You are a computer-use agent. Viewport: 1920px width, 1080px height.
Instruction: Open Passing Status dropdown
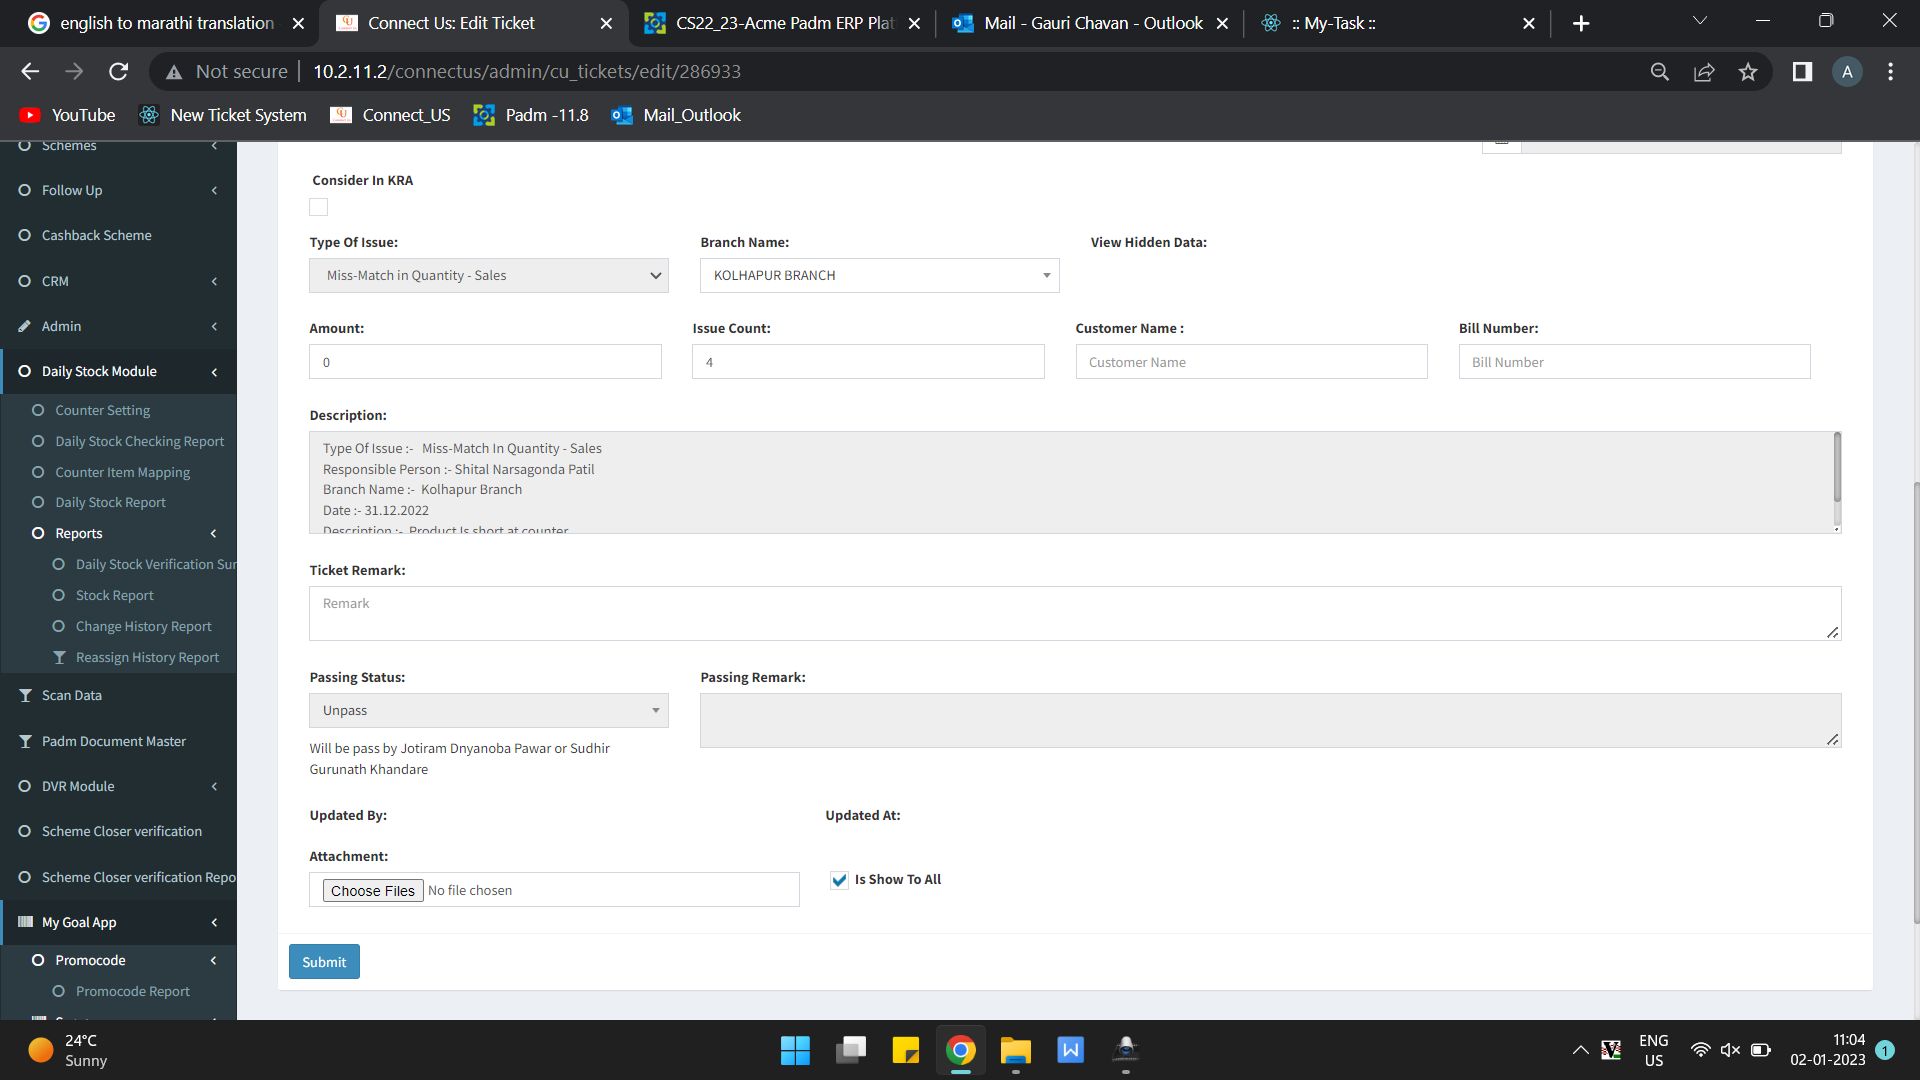pyautogui.click(x=489, y=710)
